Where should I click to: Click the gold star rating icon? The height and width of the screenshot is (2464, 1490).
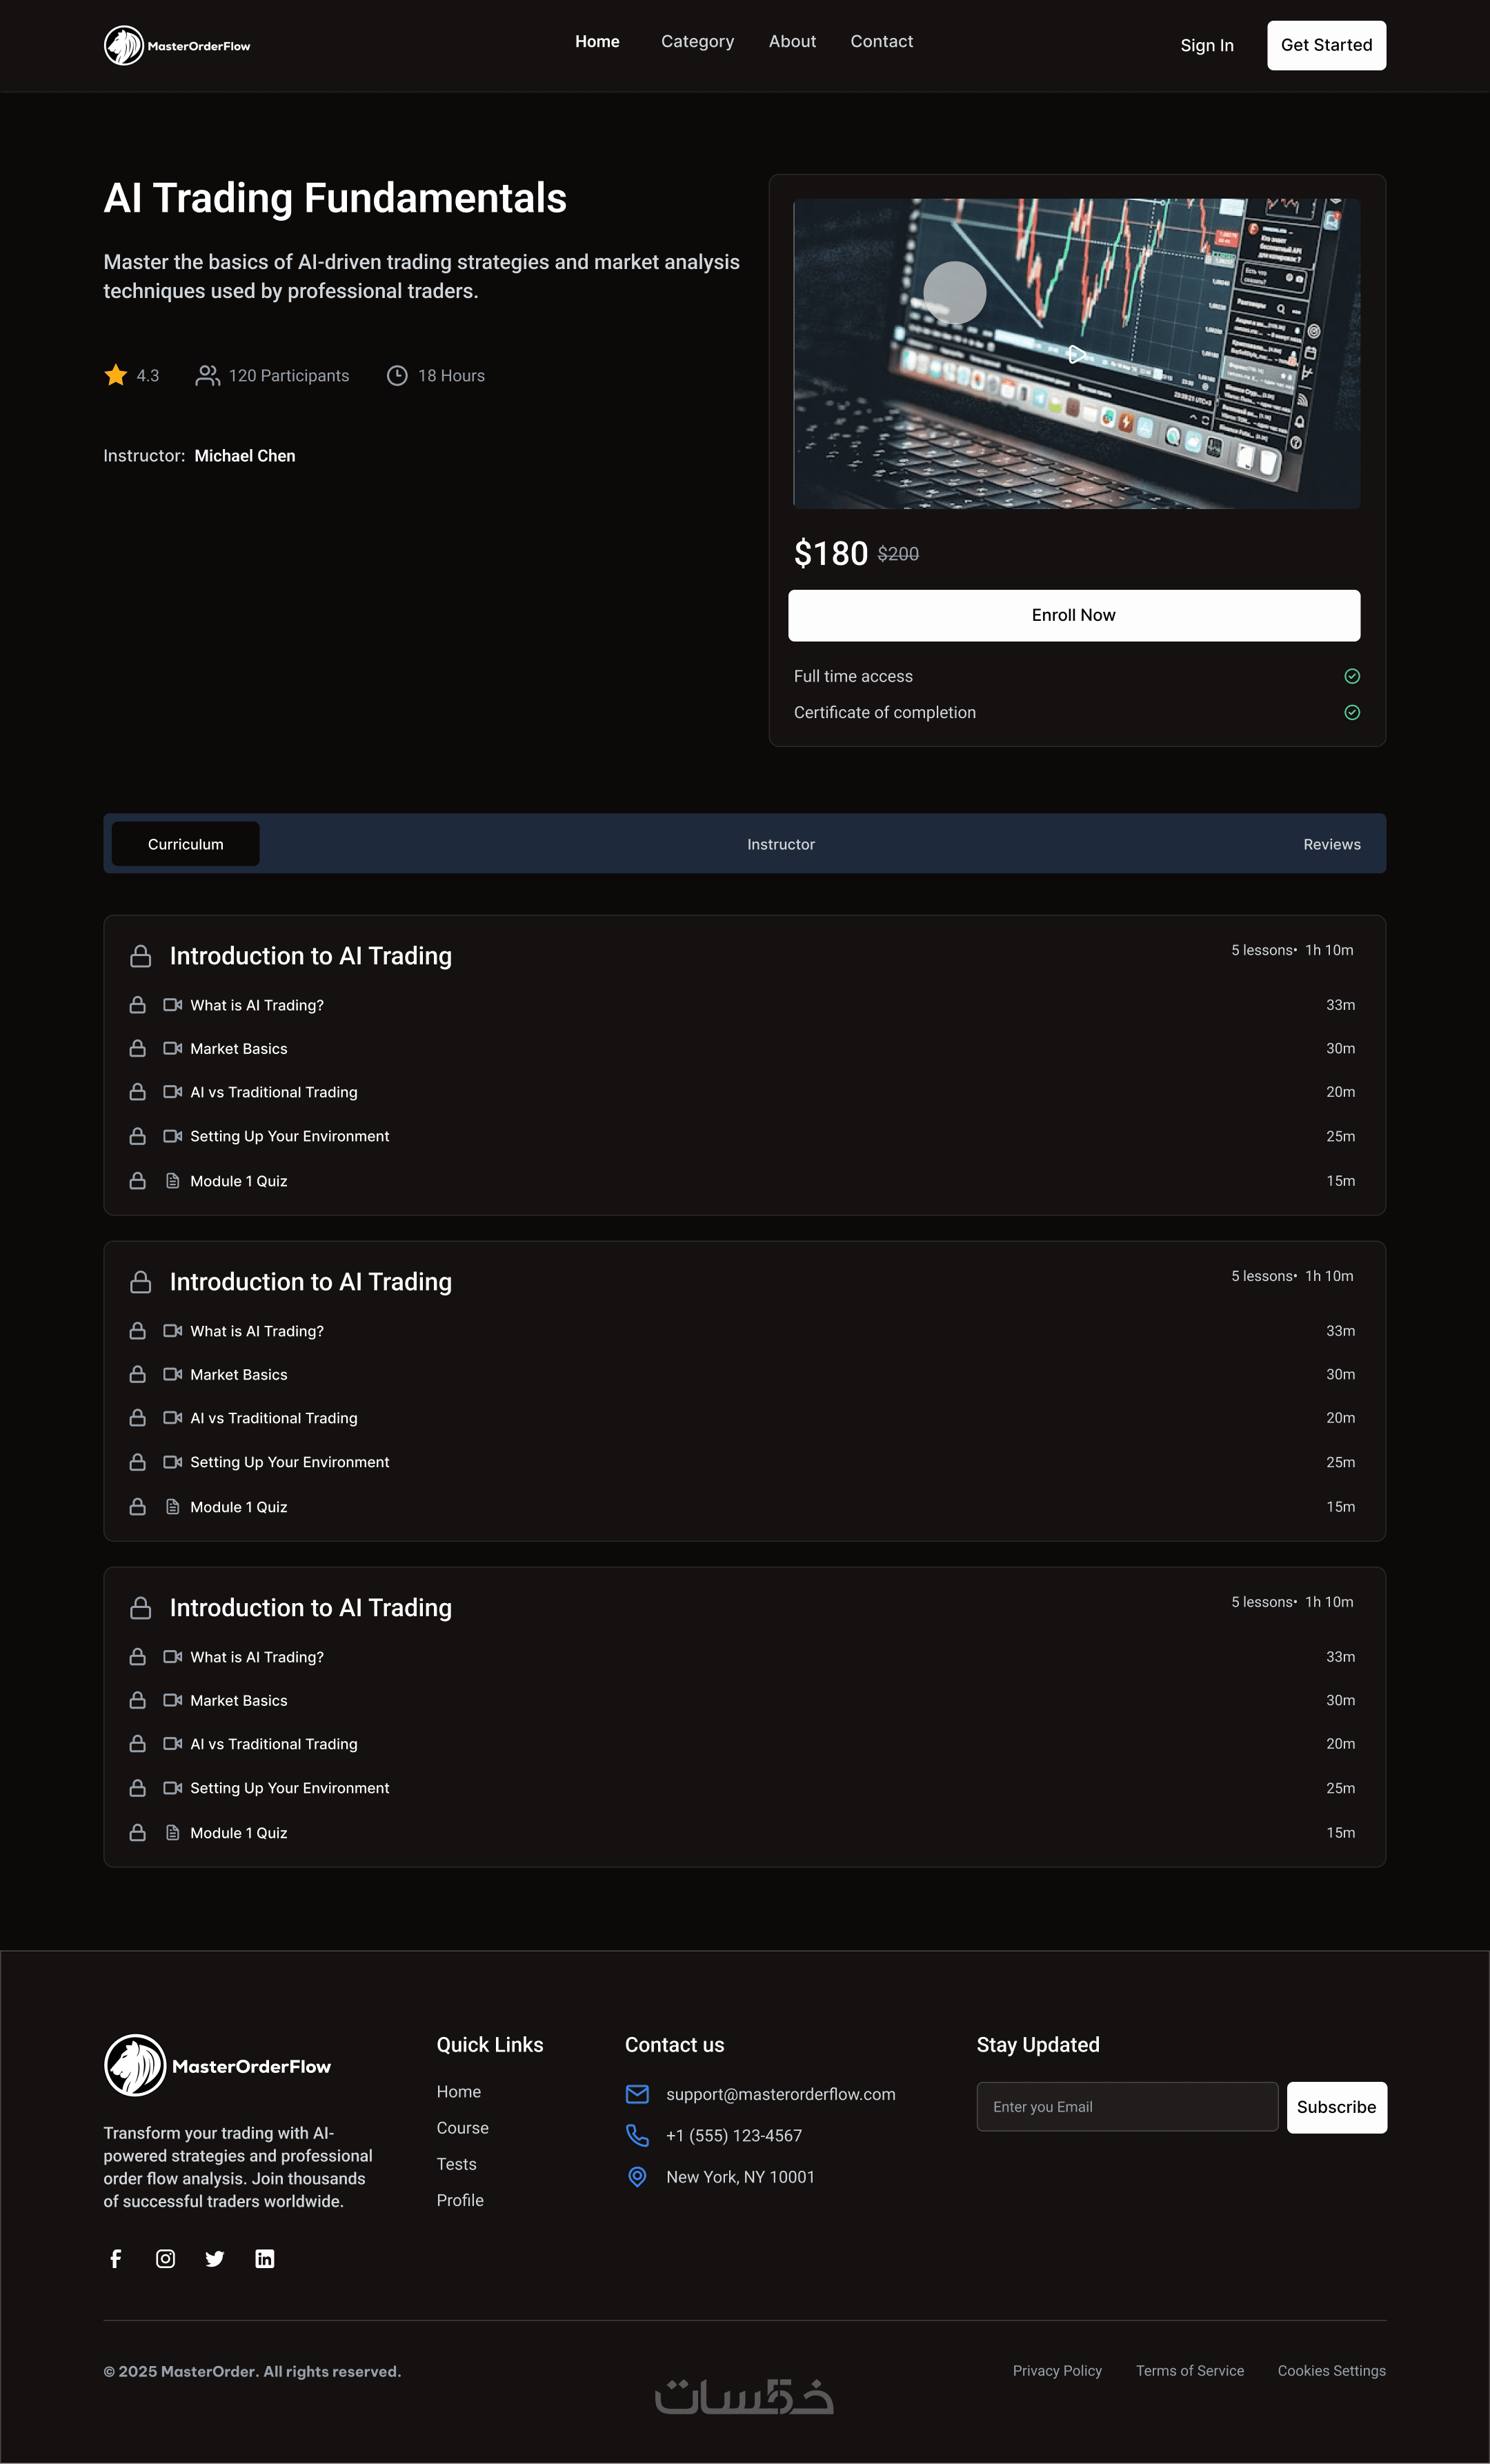click(116, 375)
